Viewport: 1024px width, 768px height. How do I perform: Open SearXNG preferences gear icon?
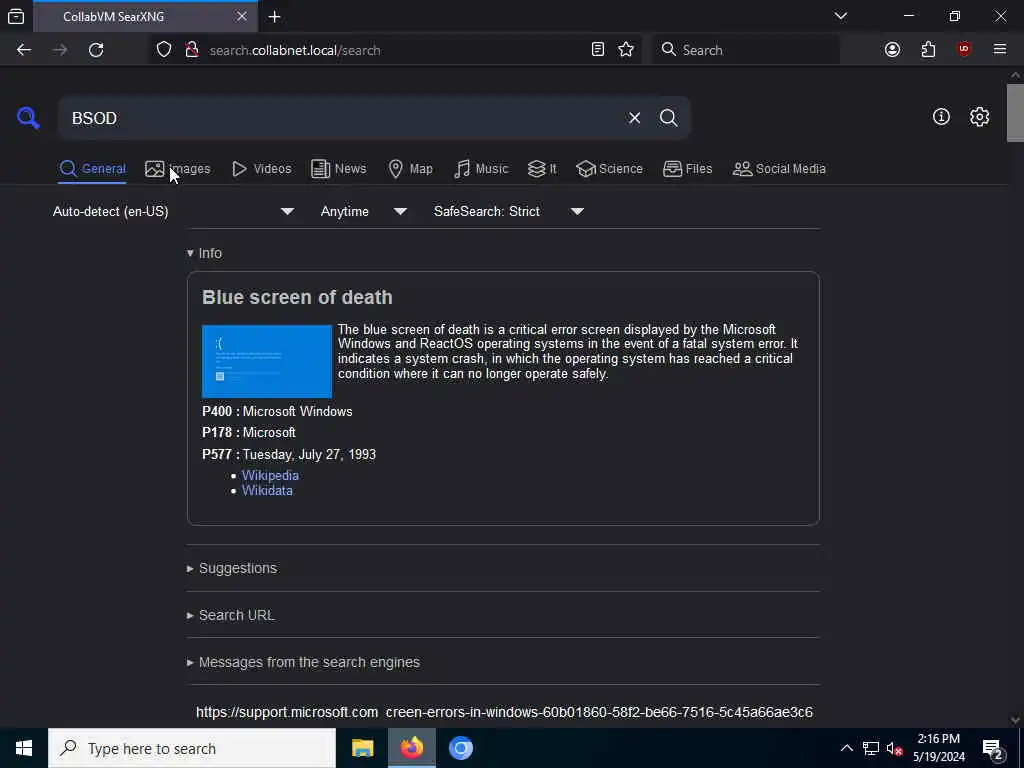(979, 117)
